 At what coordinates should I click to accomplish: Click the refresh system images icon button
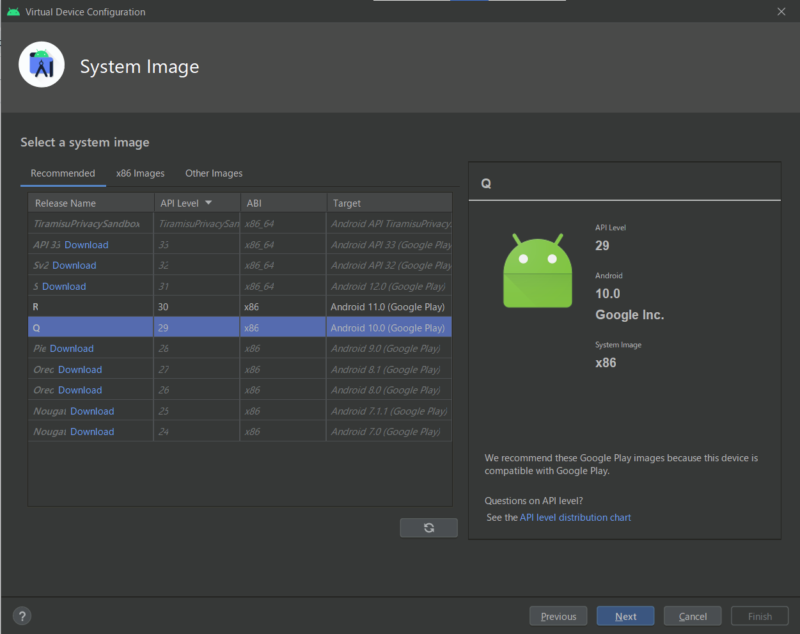click(428, 528)
